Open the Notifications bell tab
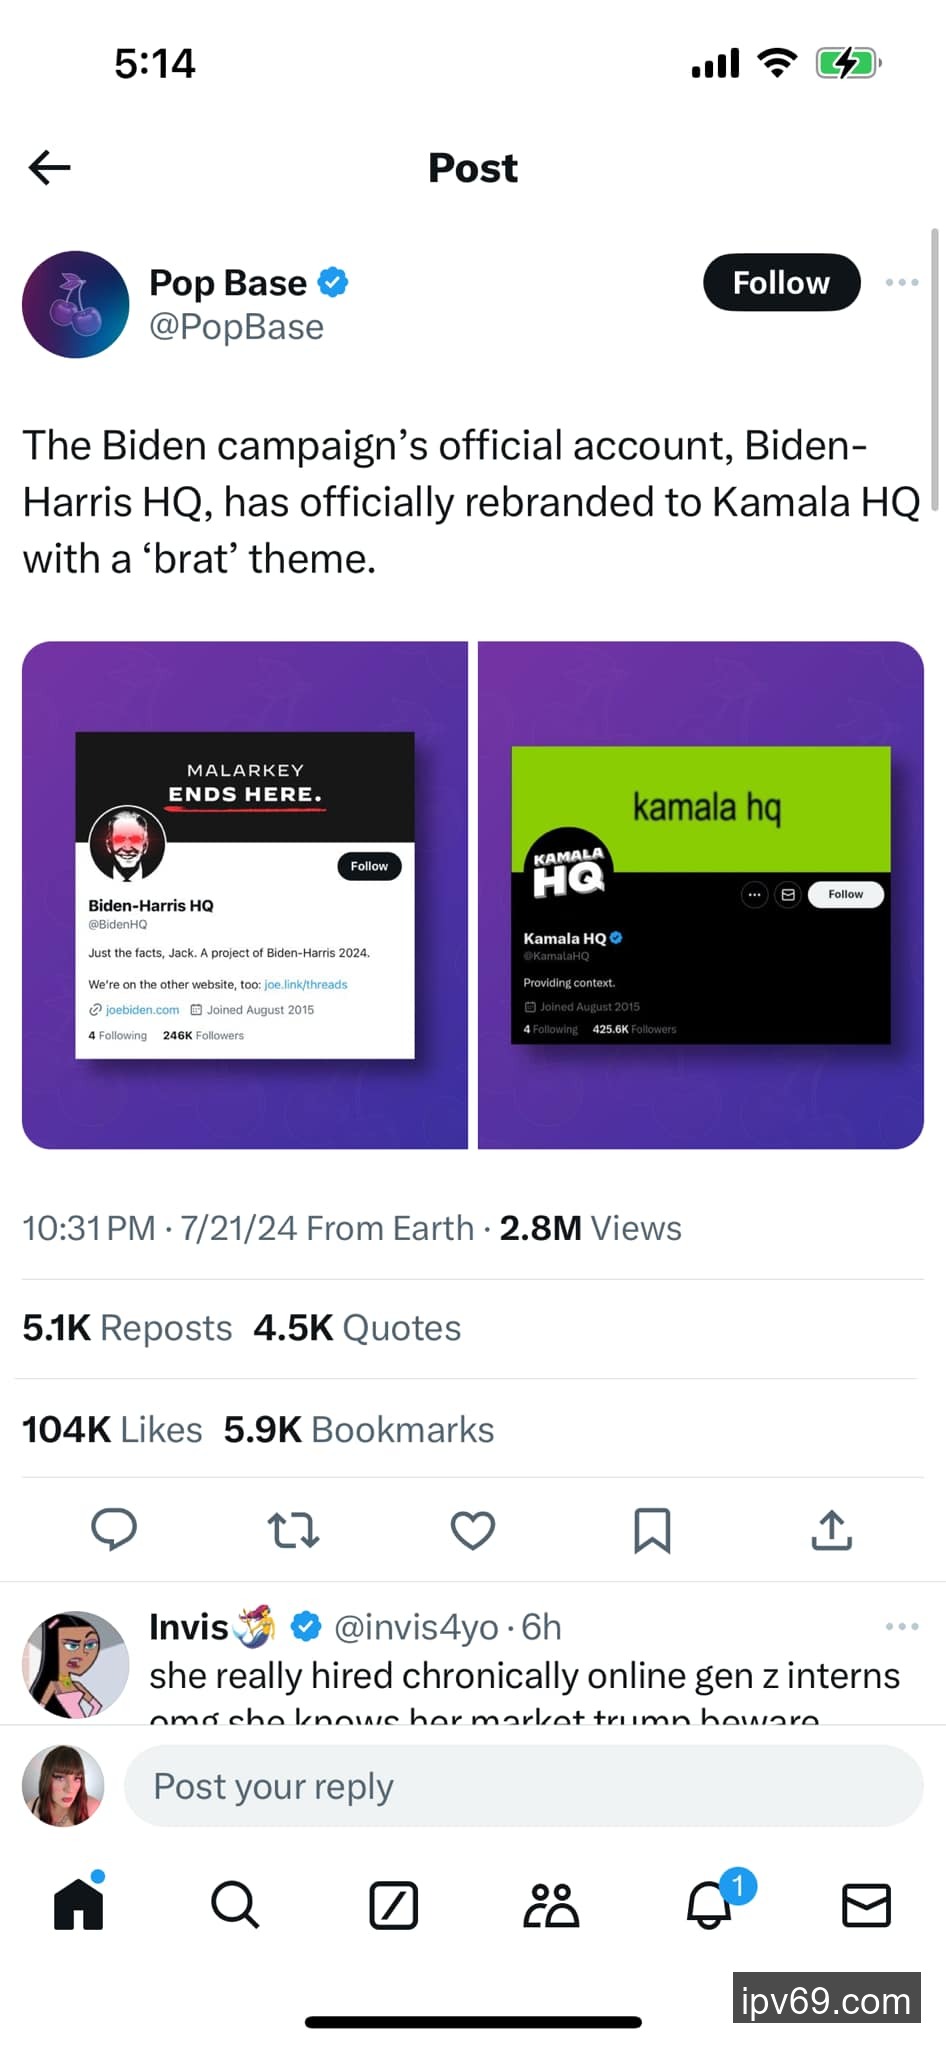The height and width of the screenshot is (2048, 946). (x=710, y=1904)
